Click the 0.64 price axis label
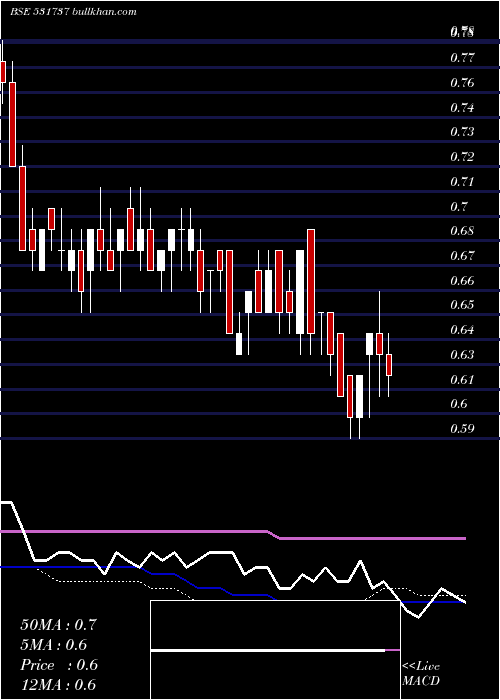 coord(462,330)
